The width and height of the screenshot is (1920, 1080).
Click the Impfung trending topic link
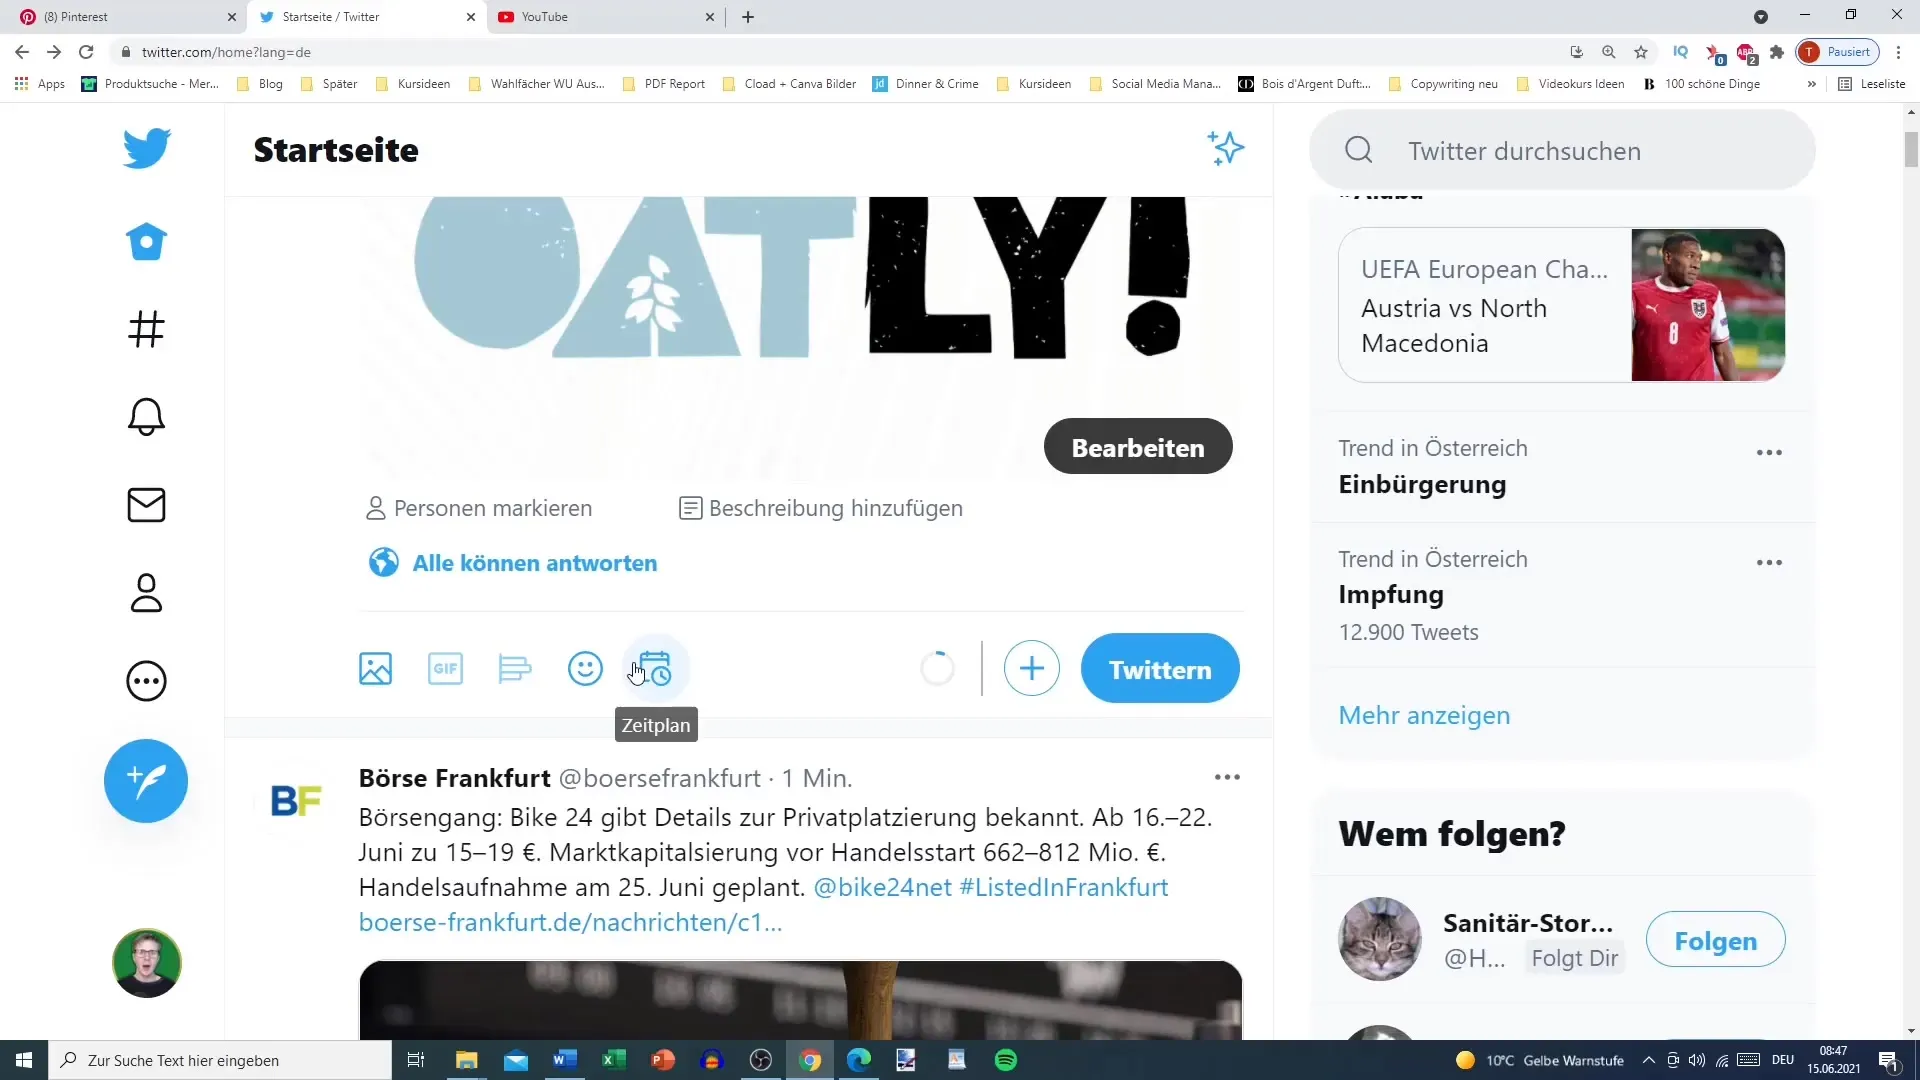click(1391, 593)
